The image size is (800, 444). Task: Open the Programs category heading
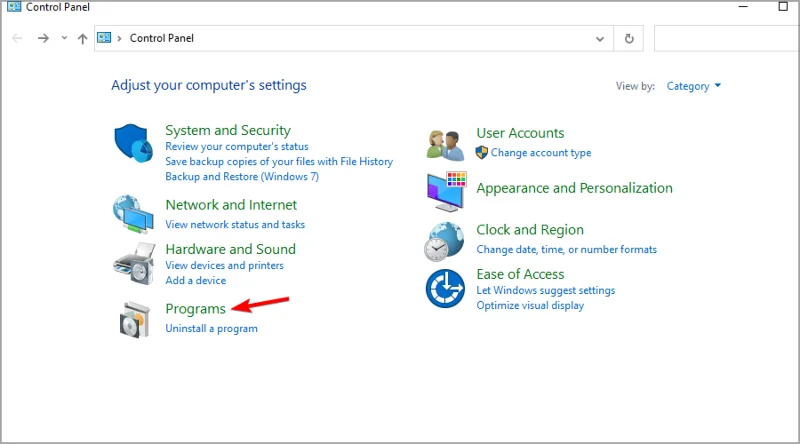click(x=195, y=309)
